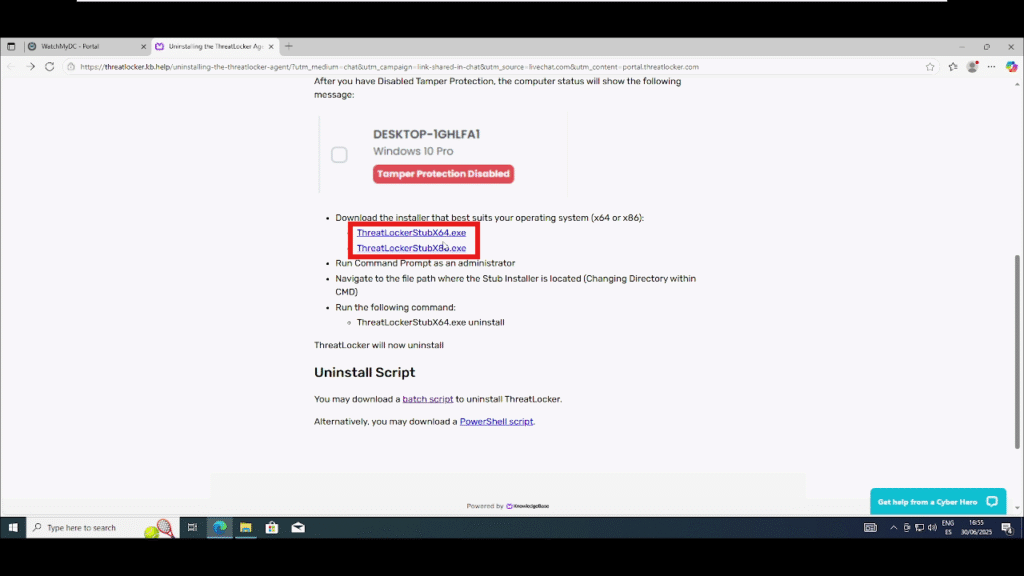
Task: Show hidden system tray icons
Action: pos(893,528)
